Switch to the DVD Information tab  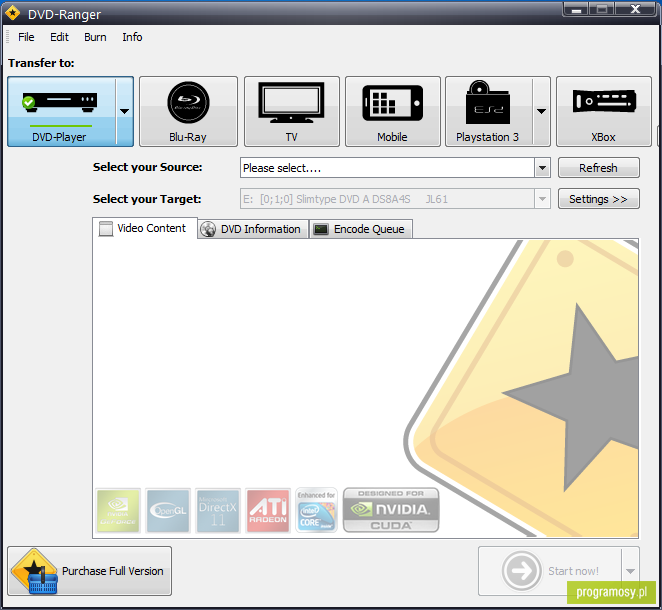pyautogui.click(x=253, y=229)
